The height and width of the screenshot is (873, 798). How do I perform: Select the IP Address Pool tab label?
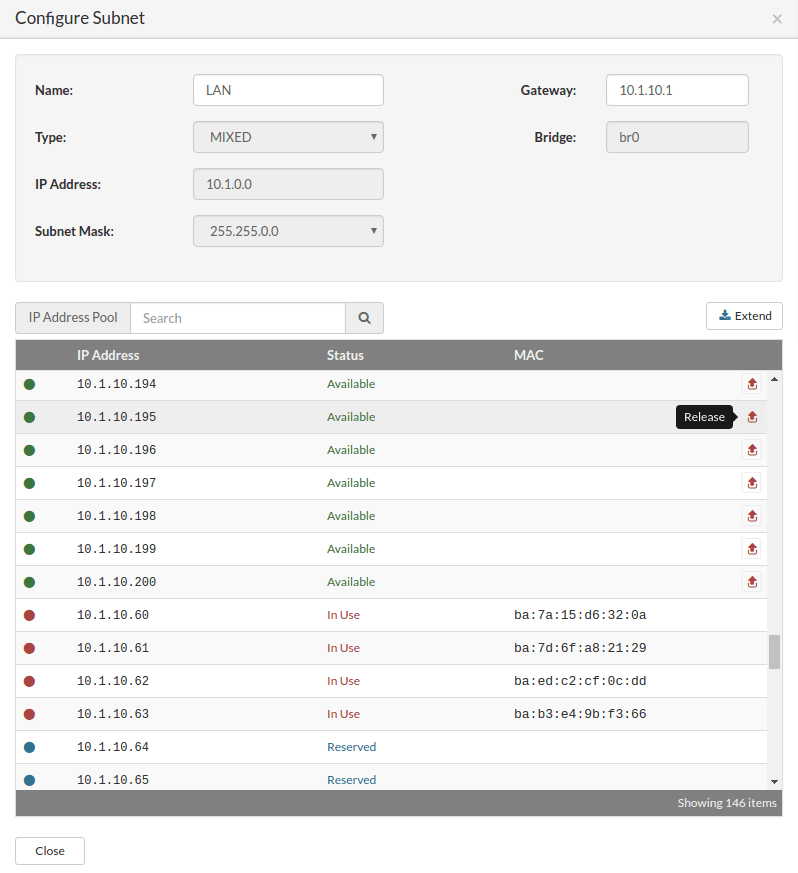73,318
